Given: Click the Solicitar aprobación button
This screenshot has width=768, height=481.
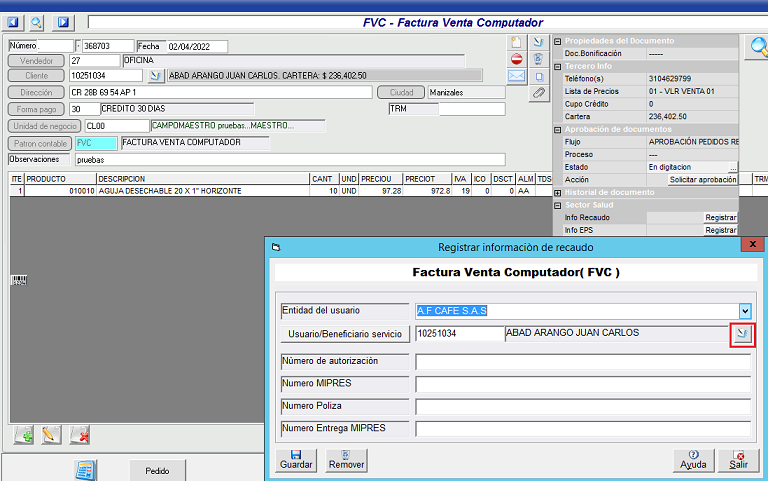Looking at the screenshot, I should 703,179.
